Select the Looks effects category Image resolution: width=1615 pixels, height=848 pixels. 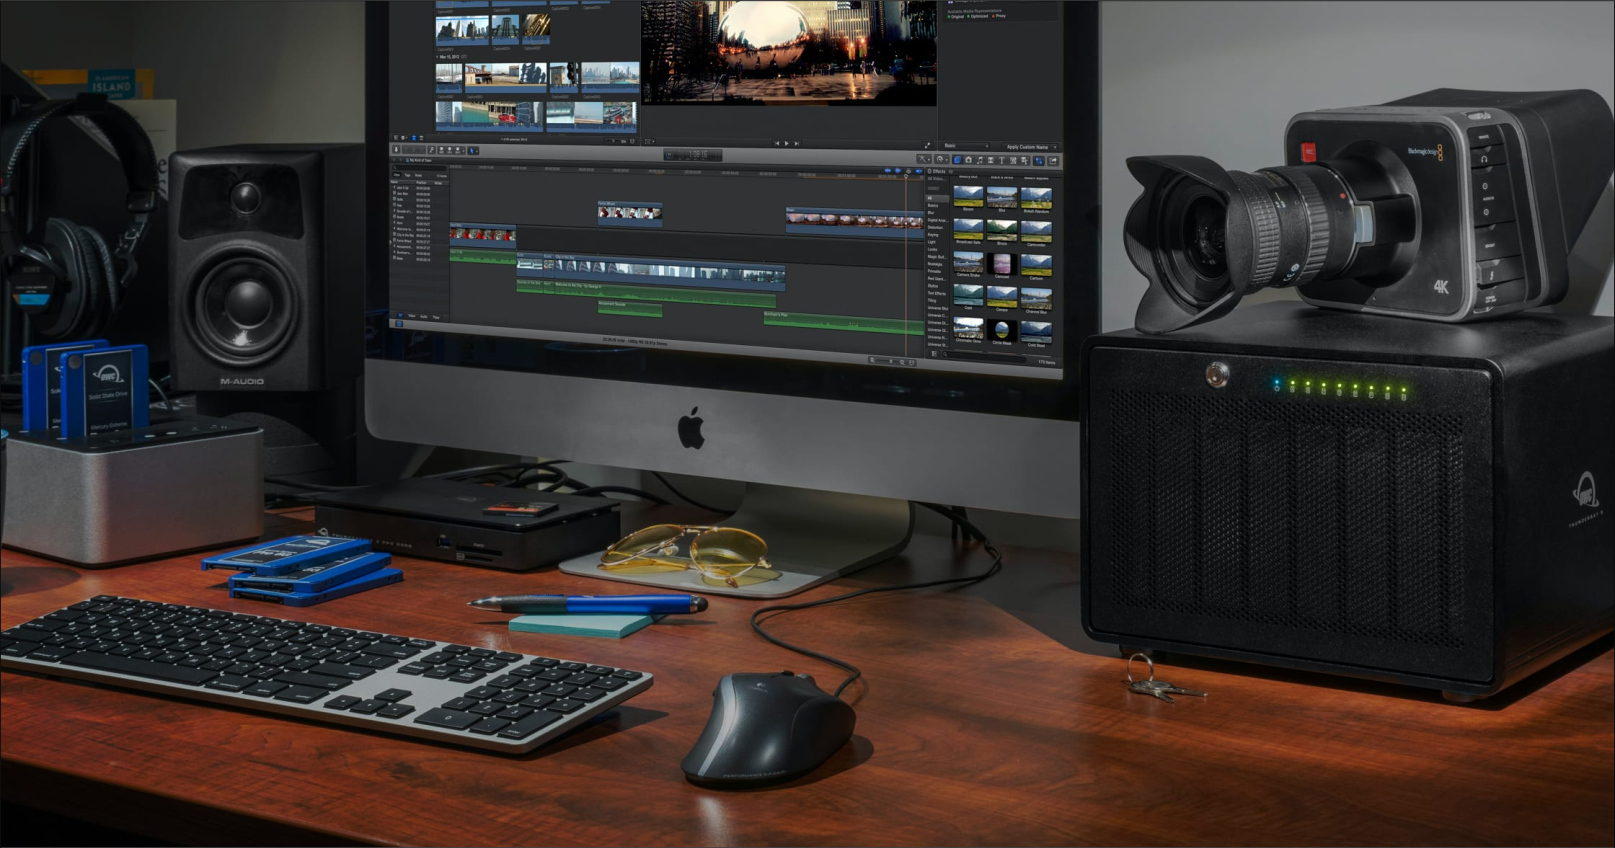[933, 249]
